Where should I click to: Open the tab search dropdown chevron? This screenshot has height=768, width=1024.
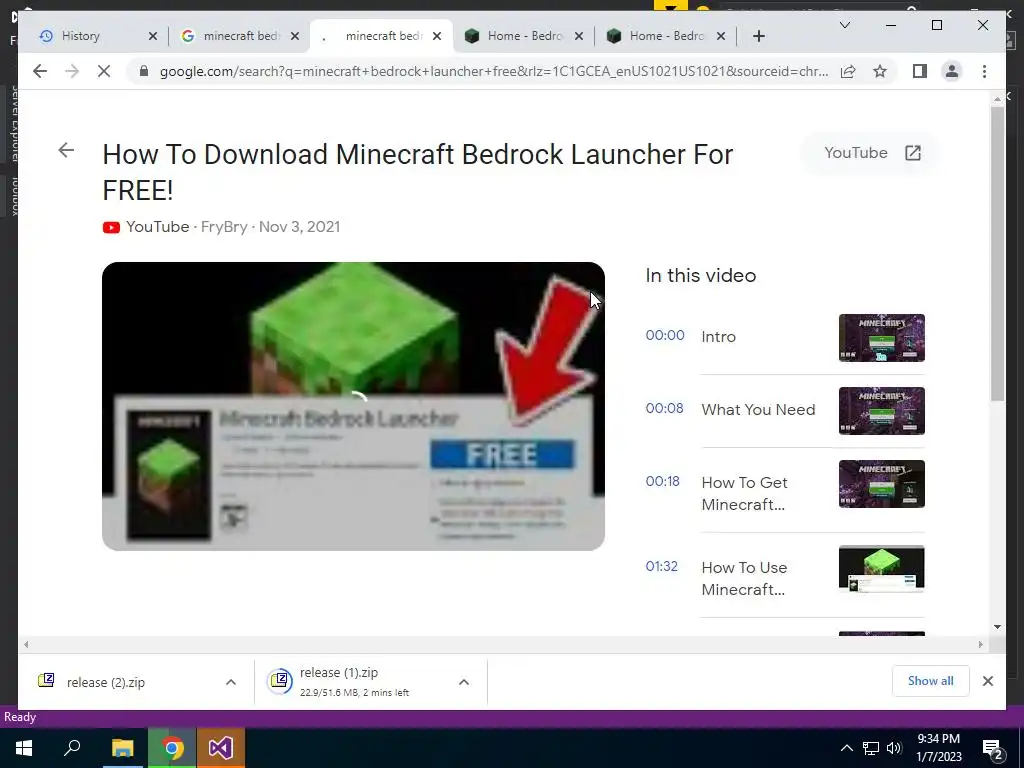(844, 25)
